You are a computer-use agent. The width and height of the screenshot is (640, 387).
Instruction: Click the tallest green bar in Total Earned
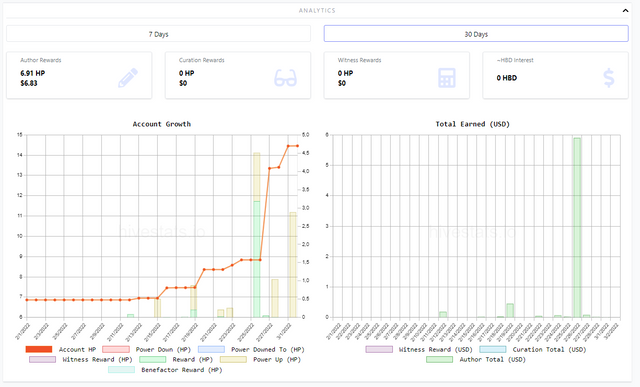coord(577,228)
